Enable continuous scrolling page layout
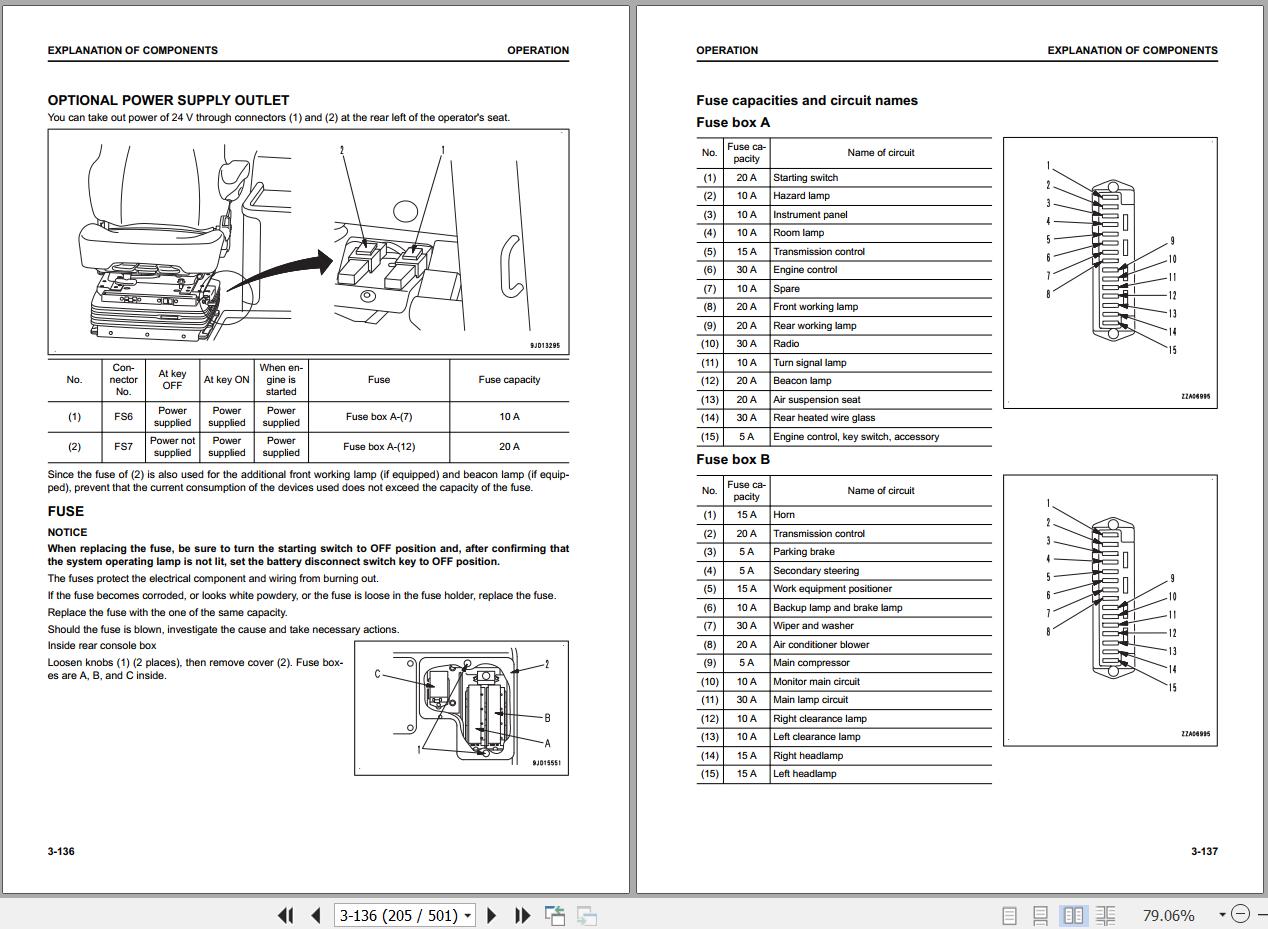 (1041, 915)
